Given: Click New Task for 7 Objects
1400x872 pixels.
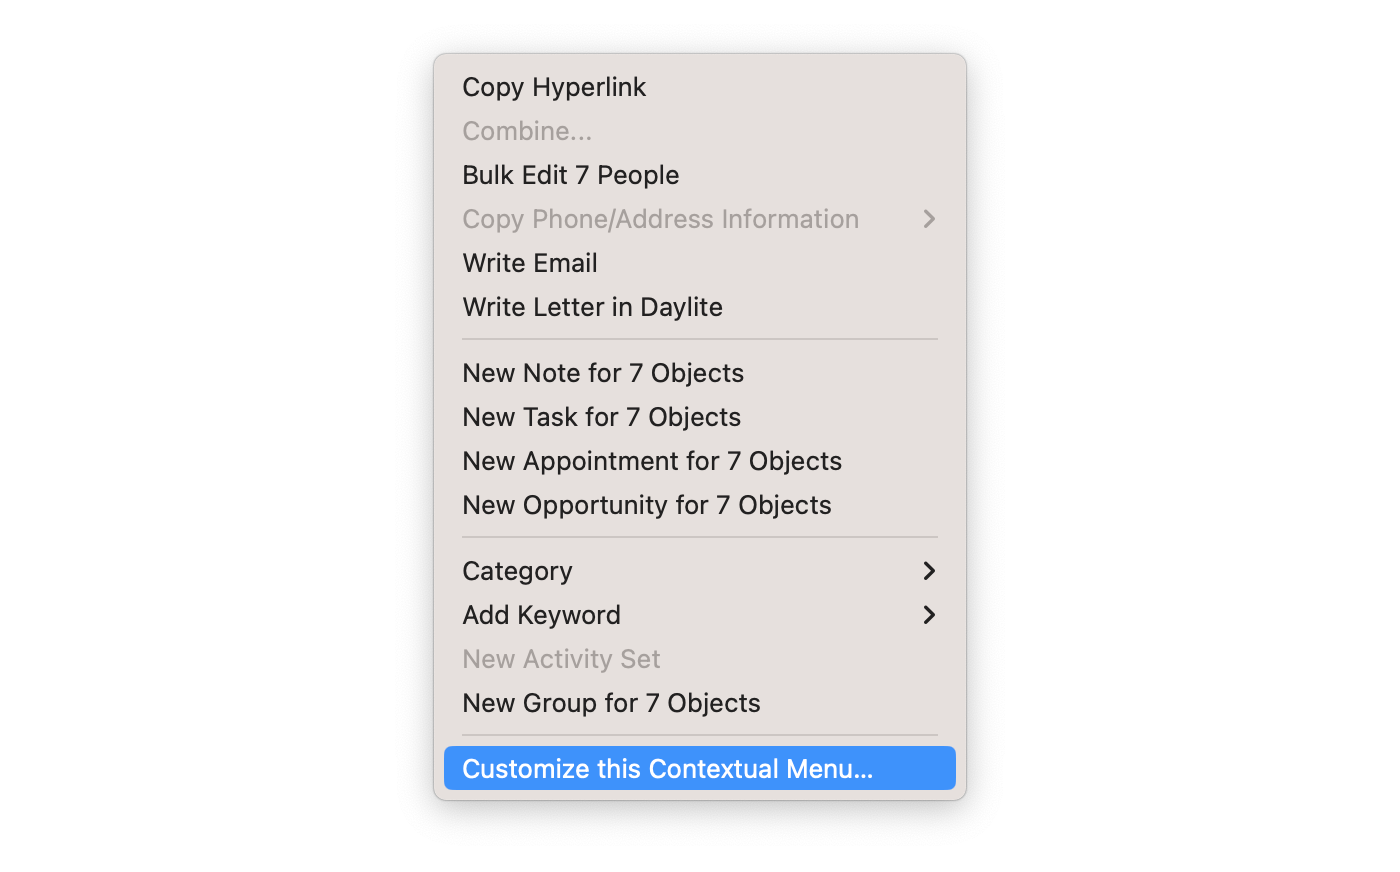Looking at the screenshot, I should click(x=601, y=417).
